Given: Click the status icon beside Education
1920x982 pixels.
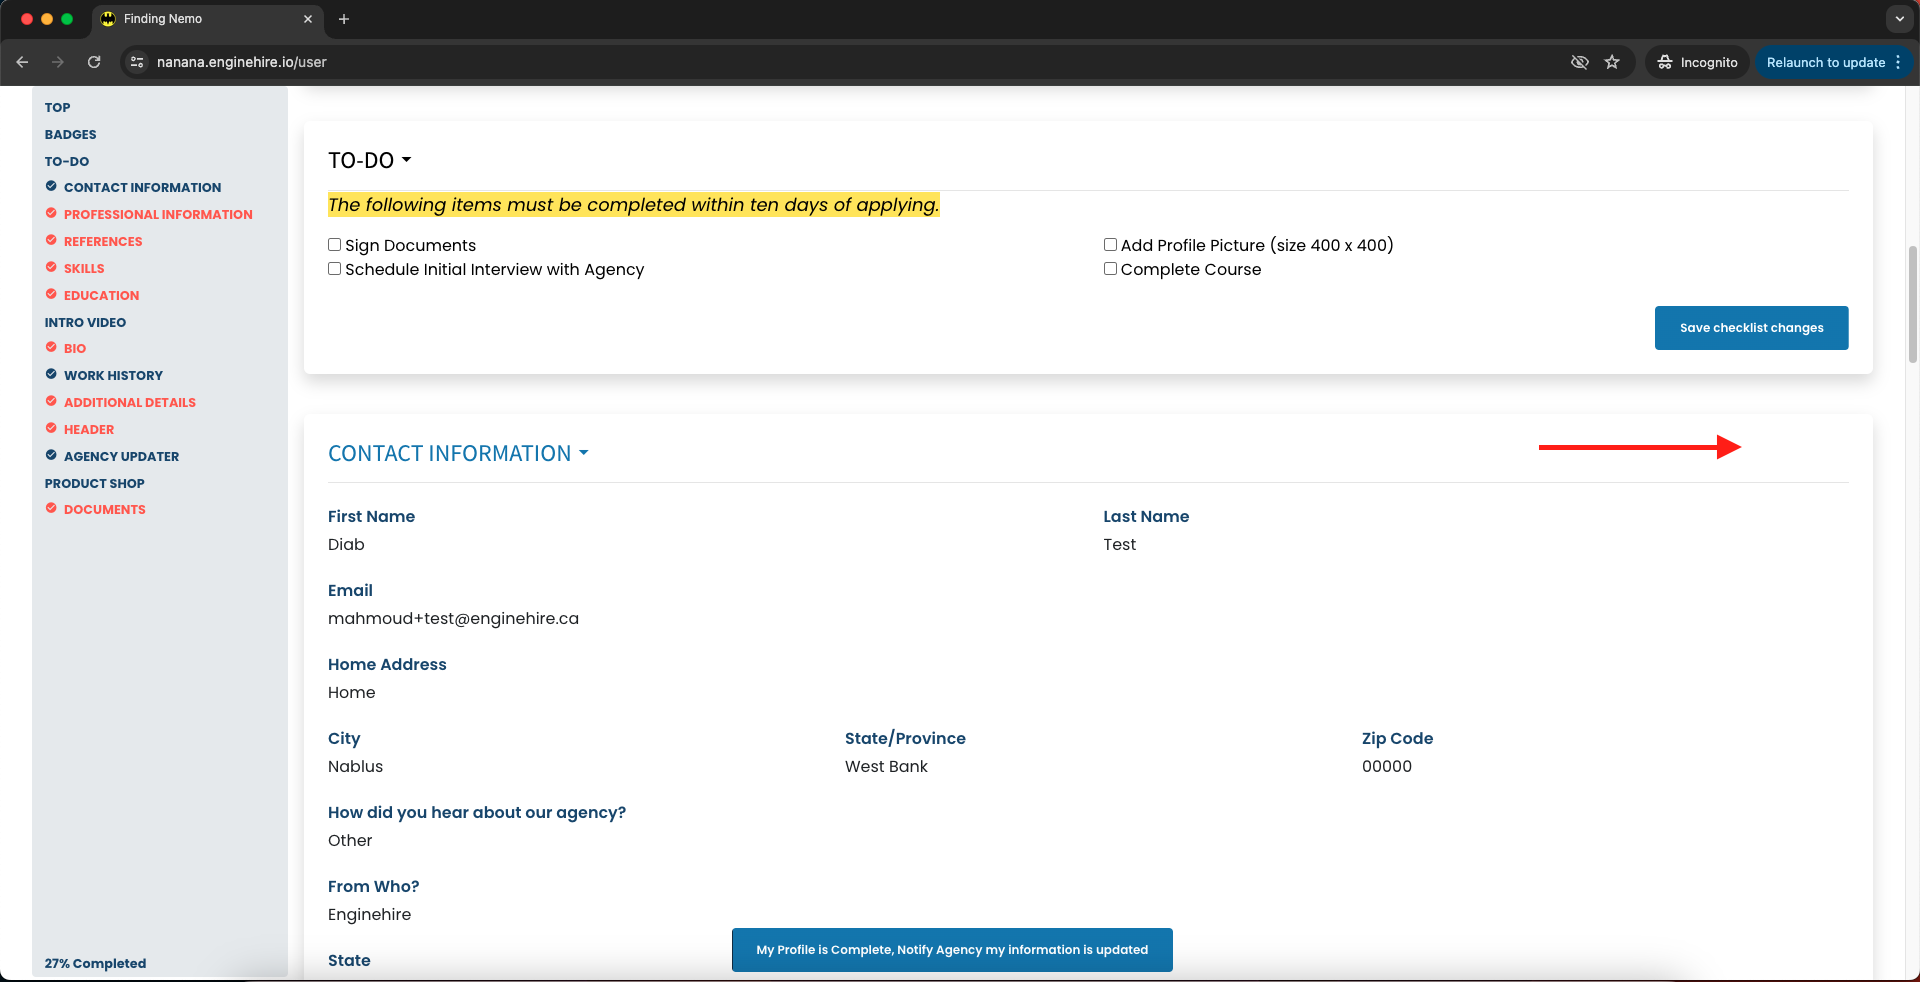Looking at the screenshot, I should pos(51,294).
